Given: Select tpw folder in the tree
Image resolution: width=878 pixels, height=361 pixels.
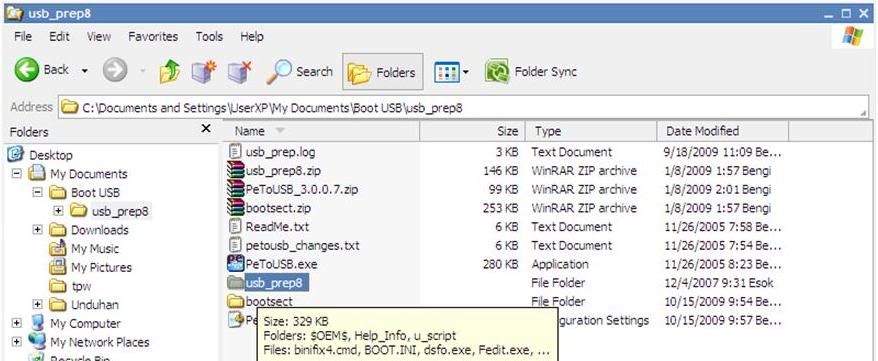Looking at the screenshot, I should 81,286.
